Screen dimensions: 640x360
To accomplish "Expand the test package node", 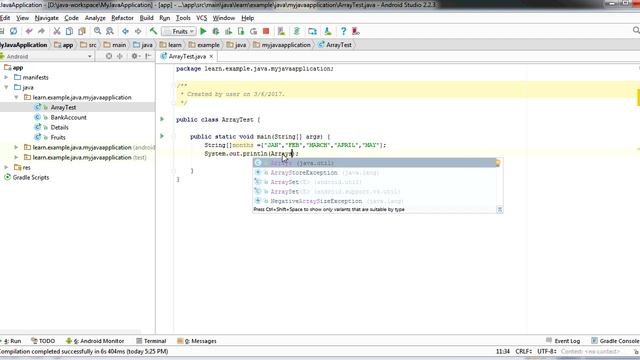I will click(x=16, y=157).
